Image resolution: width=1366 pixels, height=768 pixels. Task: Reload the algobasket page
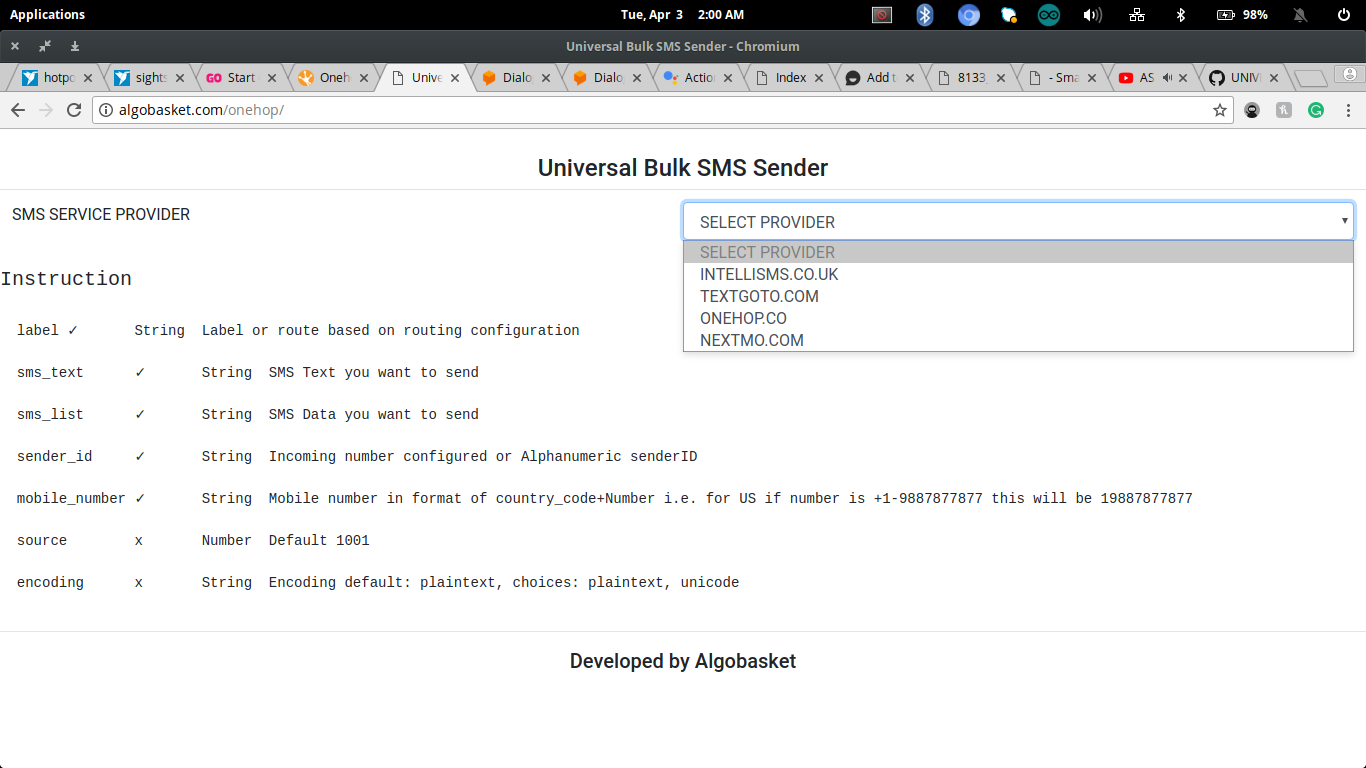(x=73, y=110)
